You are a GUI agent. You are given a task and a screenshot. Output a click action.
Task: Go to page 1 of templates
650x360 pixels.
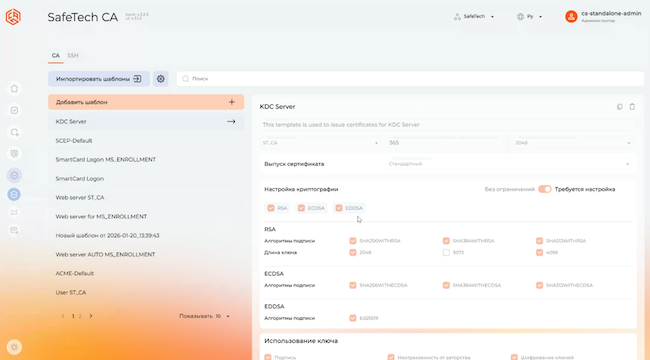73,316
